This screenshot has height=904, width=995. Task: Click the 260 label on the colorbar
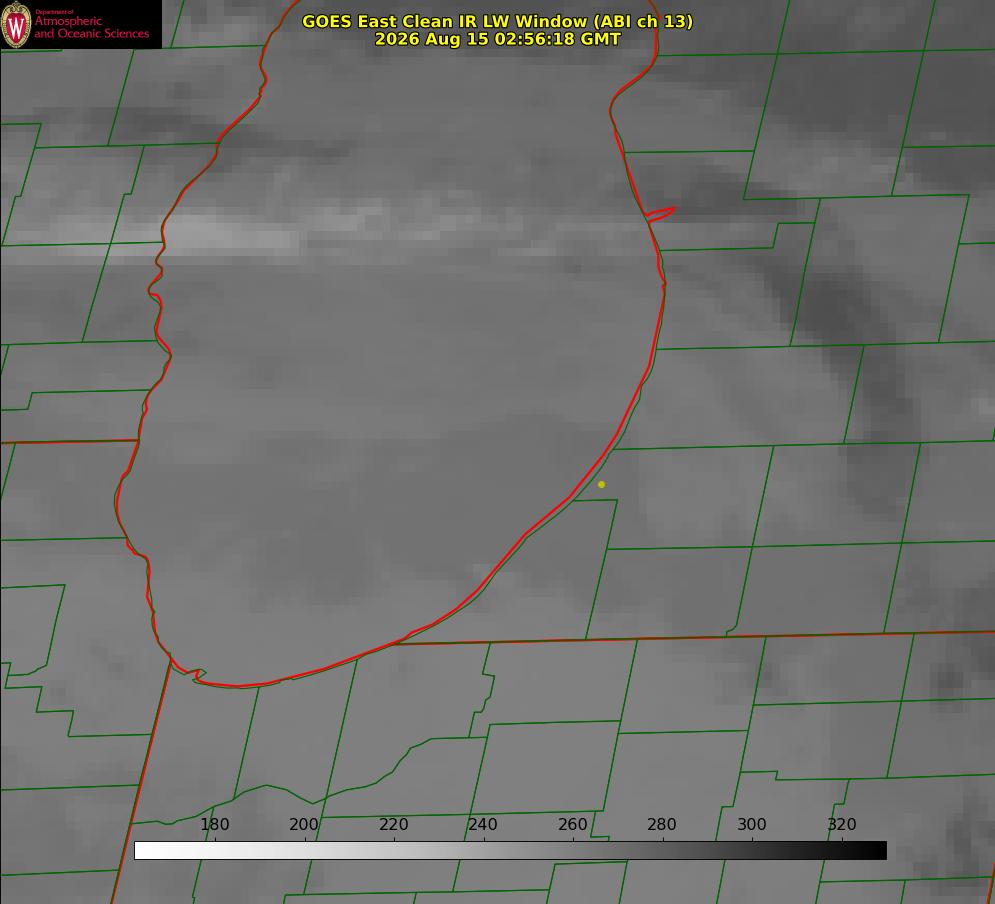572,824
